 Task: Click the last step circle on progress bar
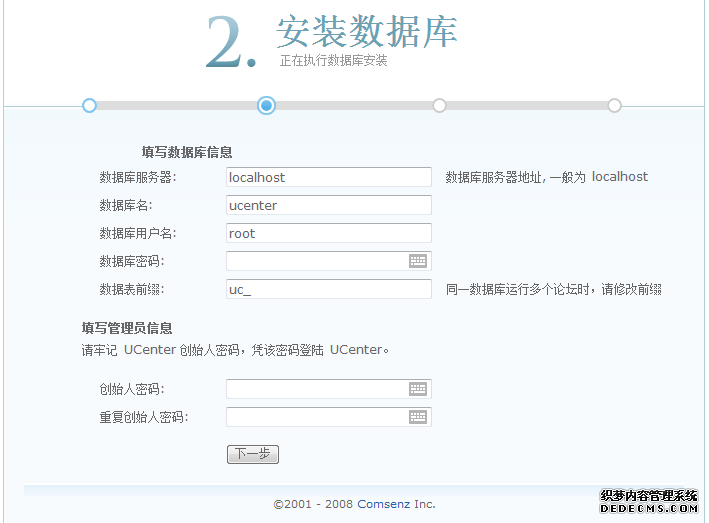[x=614, y=105]
